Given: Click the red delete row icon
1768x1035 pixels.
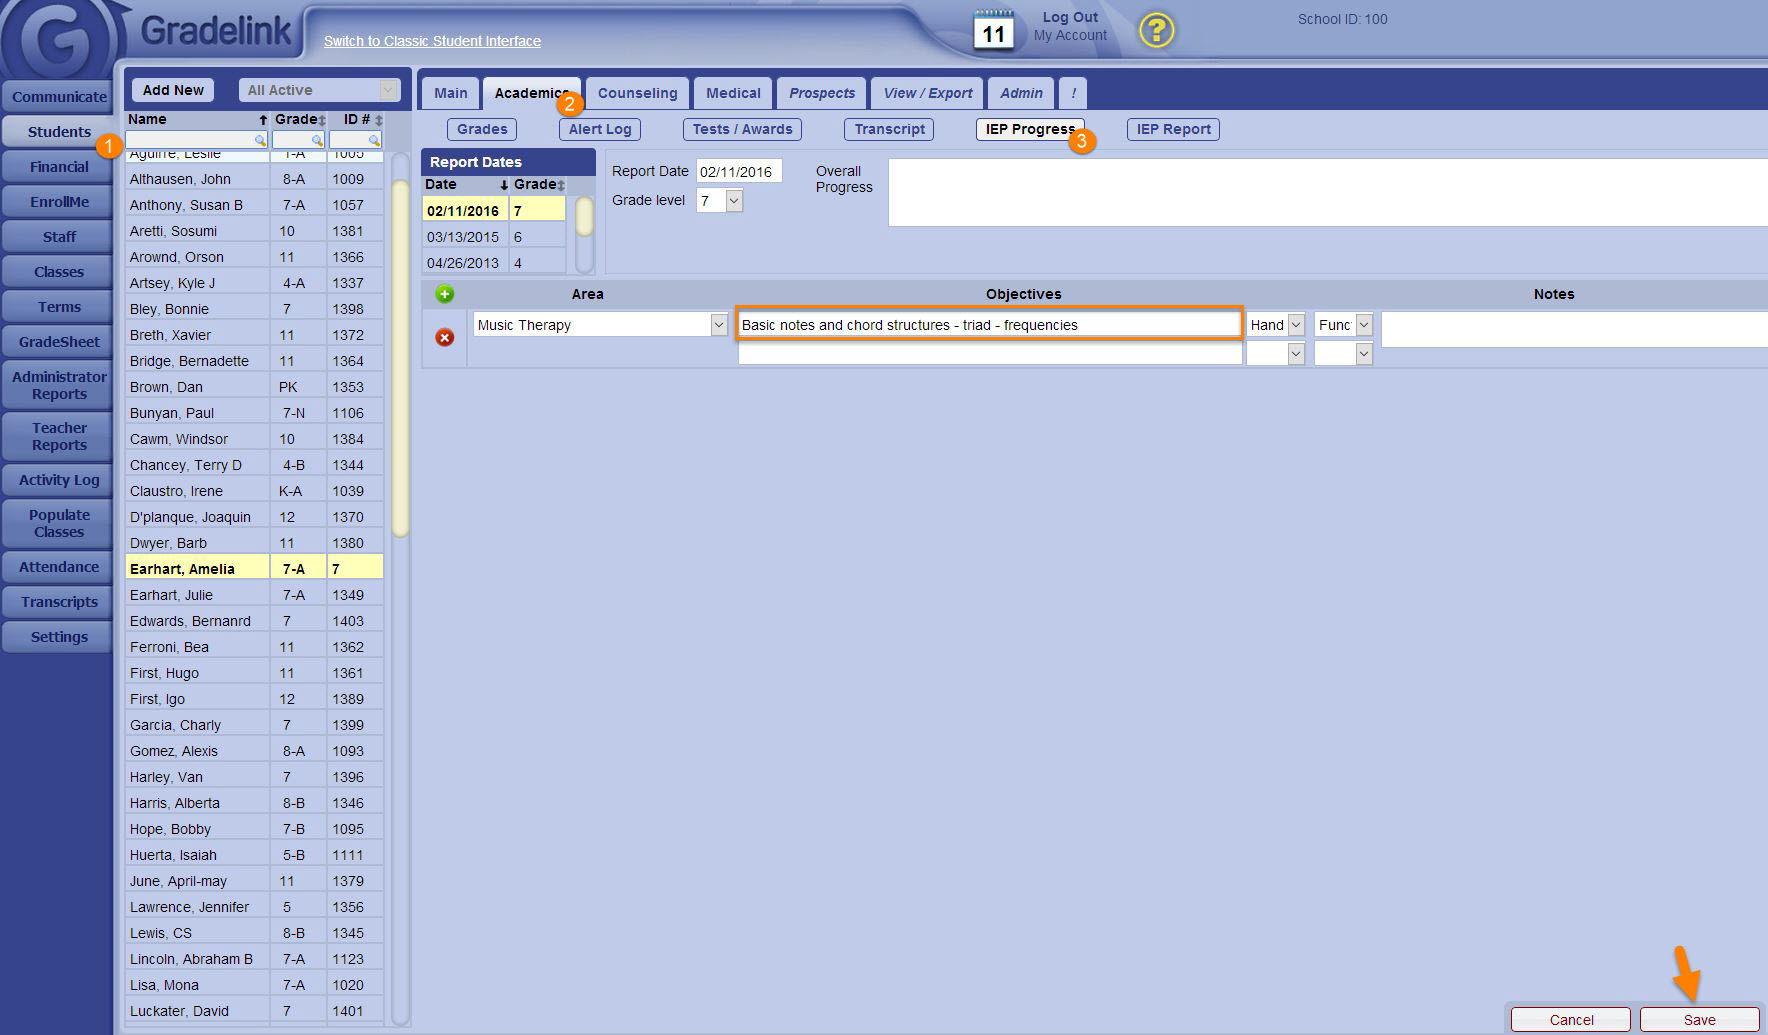Looking at the screenshot, I should tap(445, 338).
